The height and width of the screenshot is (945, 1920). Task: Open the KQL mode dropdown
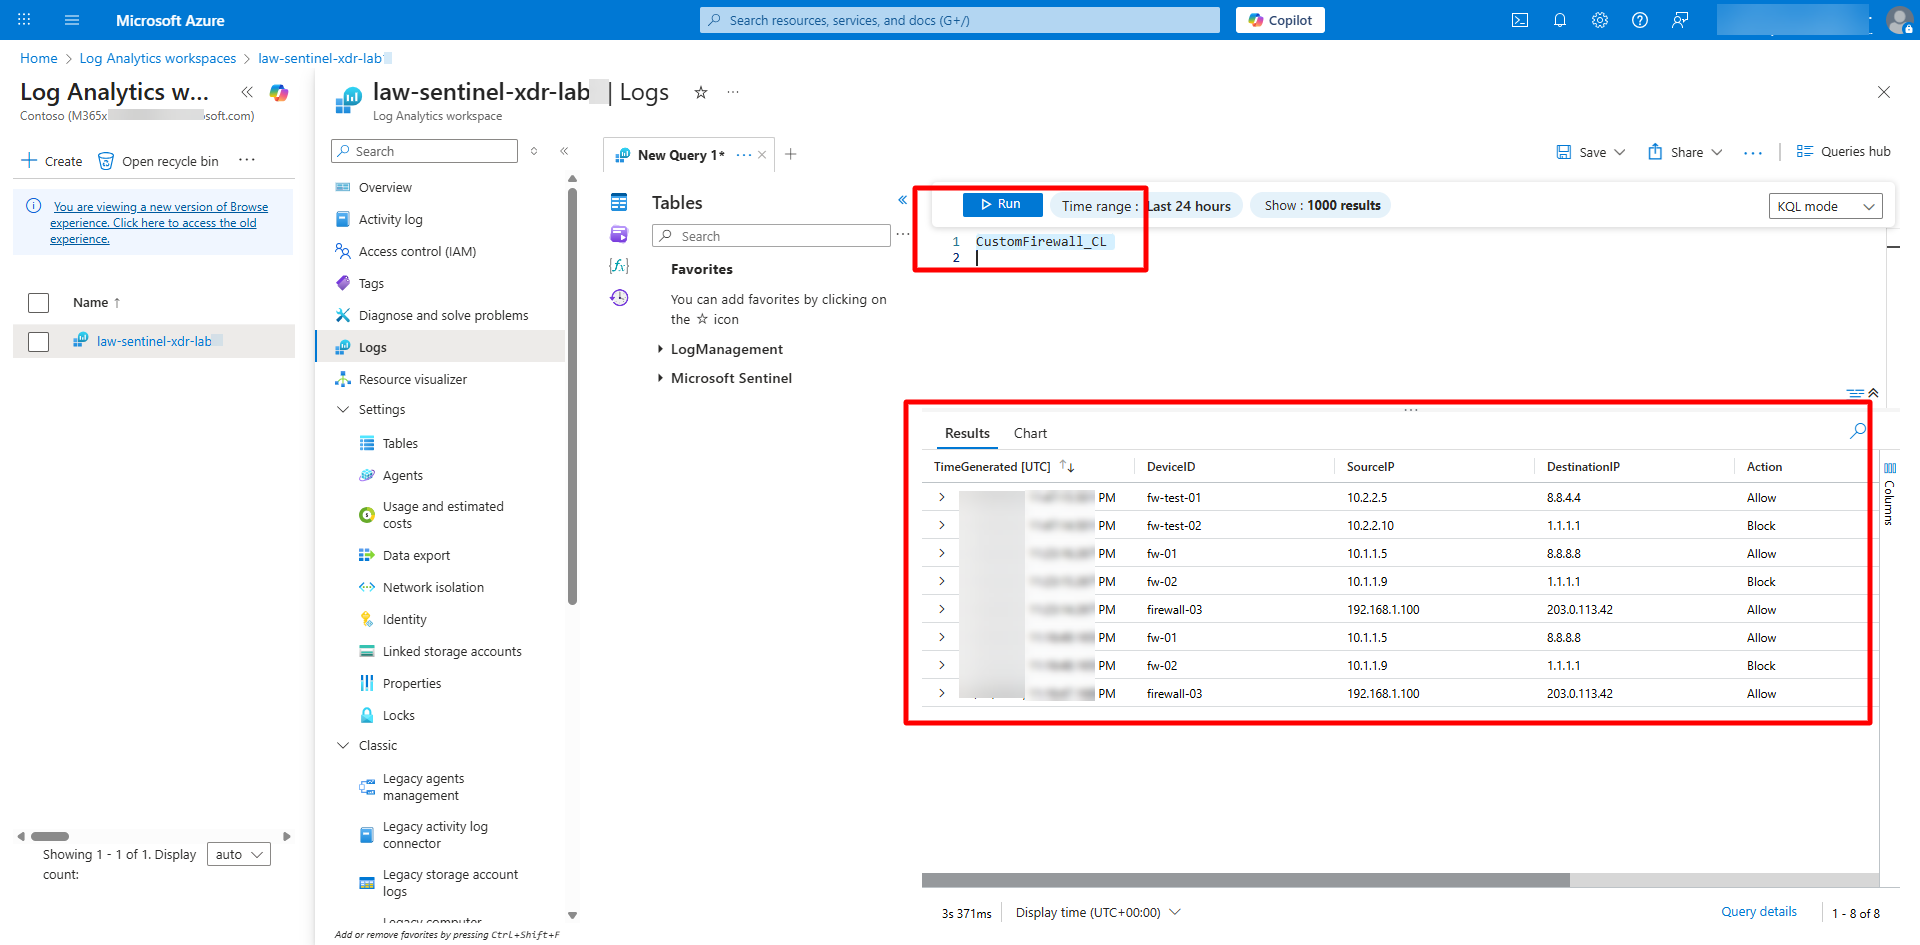[1826, 206]
